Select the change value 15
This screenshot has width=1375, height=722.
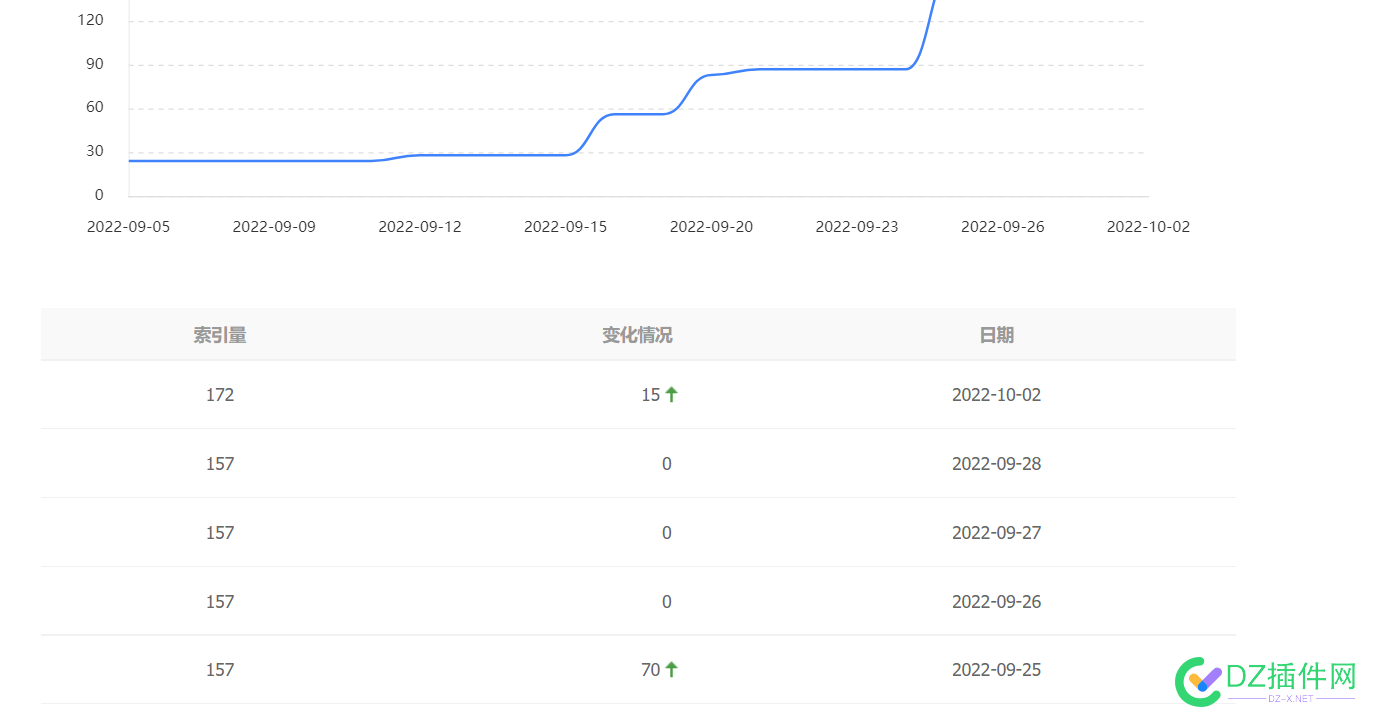click(x=651, y=395)
